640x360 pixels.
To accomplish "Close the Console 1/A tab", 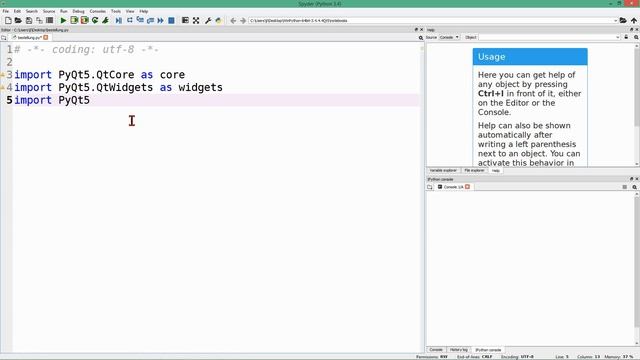I will point(467,187).
